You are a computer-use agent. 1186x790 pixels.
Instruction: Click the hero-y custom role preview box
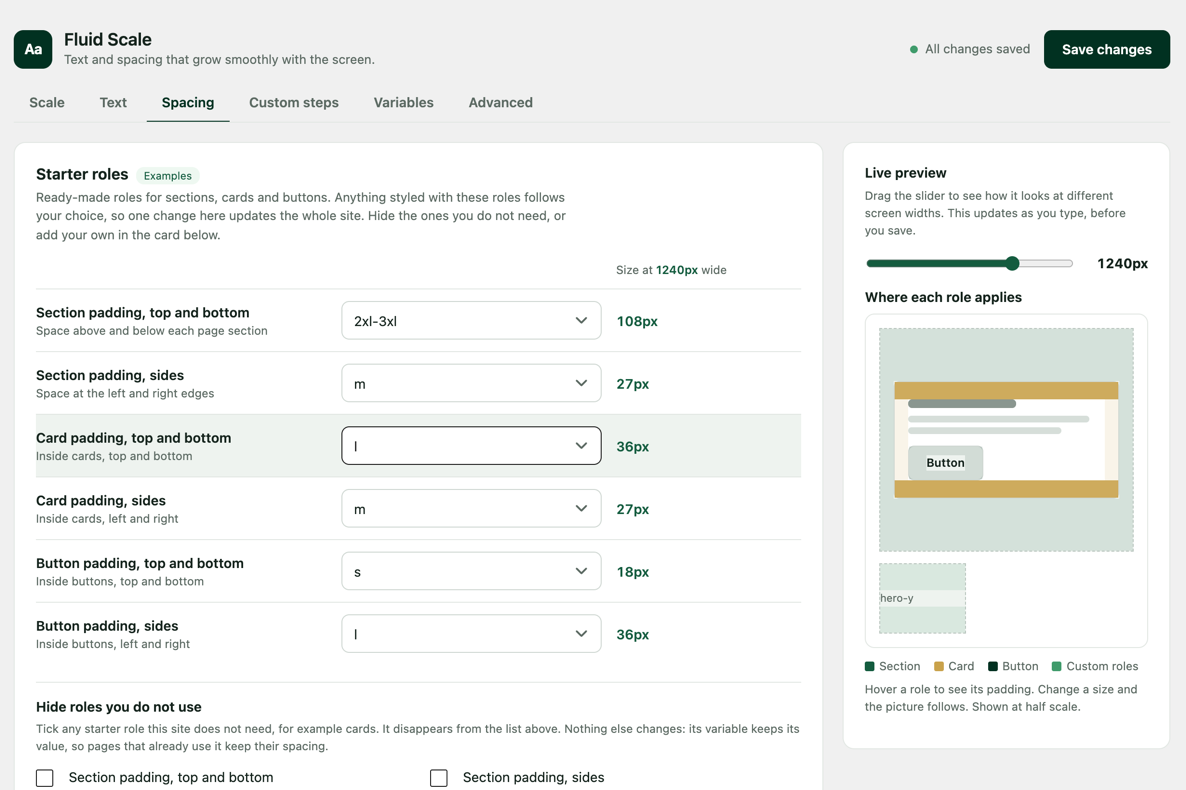[922, 598]
